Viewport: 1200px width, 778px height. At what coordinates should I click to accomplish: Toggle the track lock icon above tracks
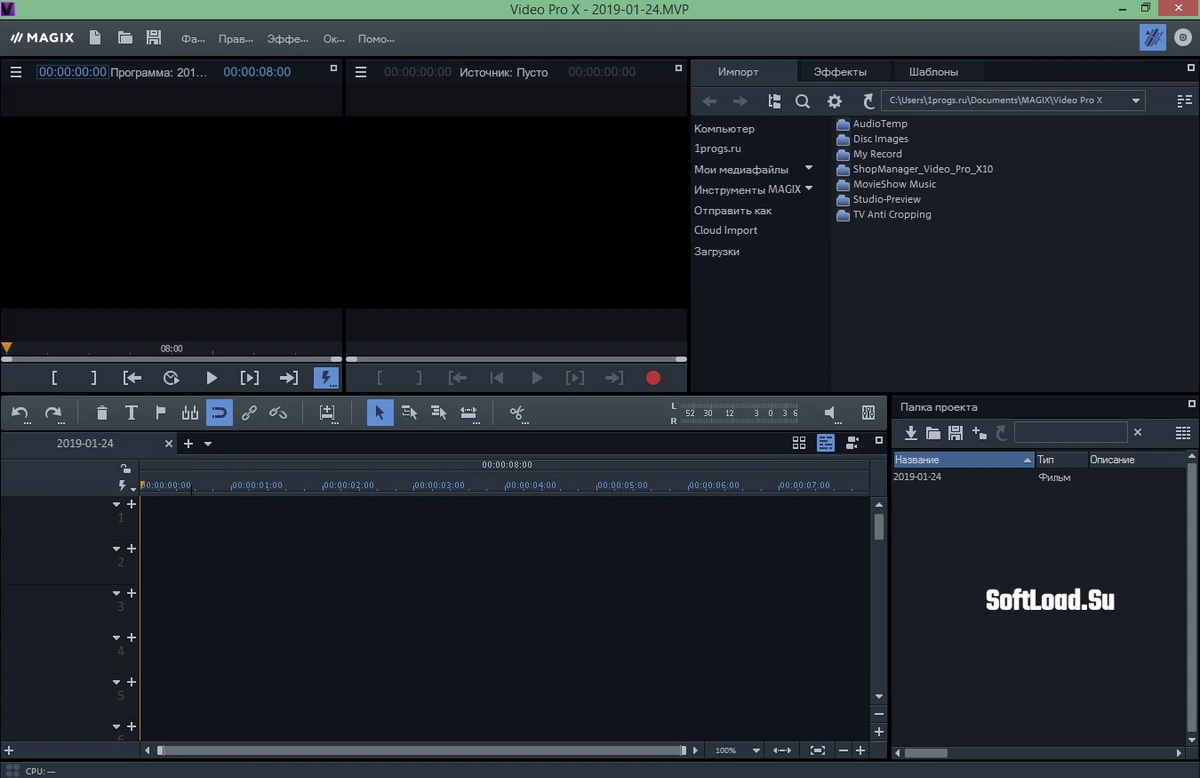(x=124, y=468)
